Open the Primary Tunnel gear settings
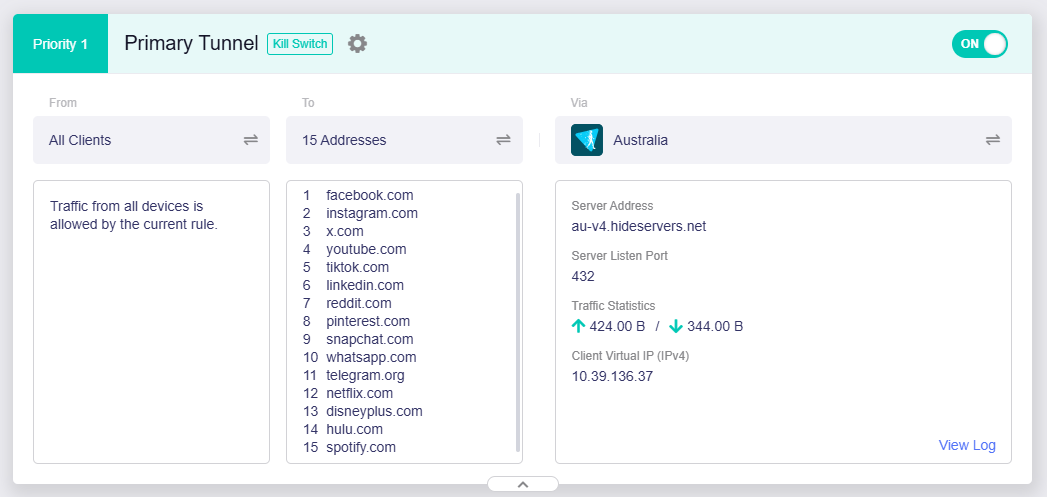Image resolution: width=1047 pixels, height=497 pixels. pyautogui.click(x=357, y=44)
